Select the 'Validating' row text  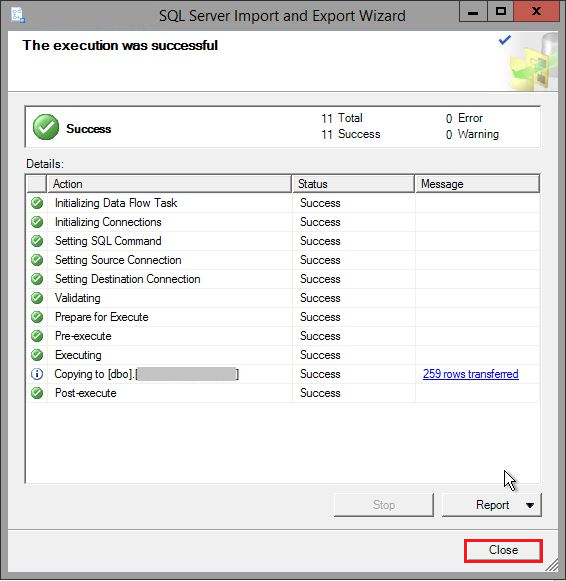[x=77, y=298]
